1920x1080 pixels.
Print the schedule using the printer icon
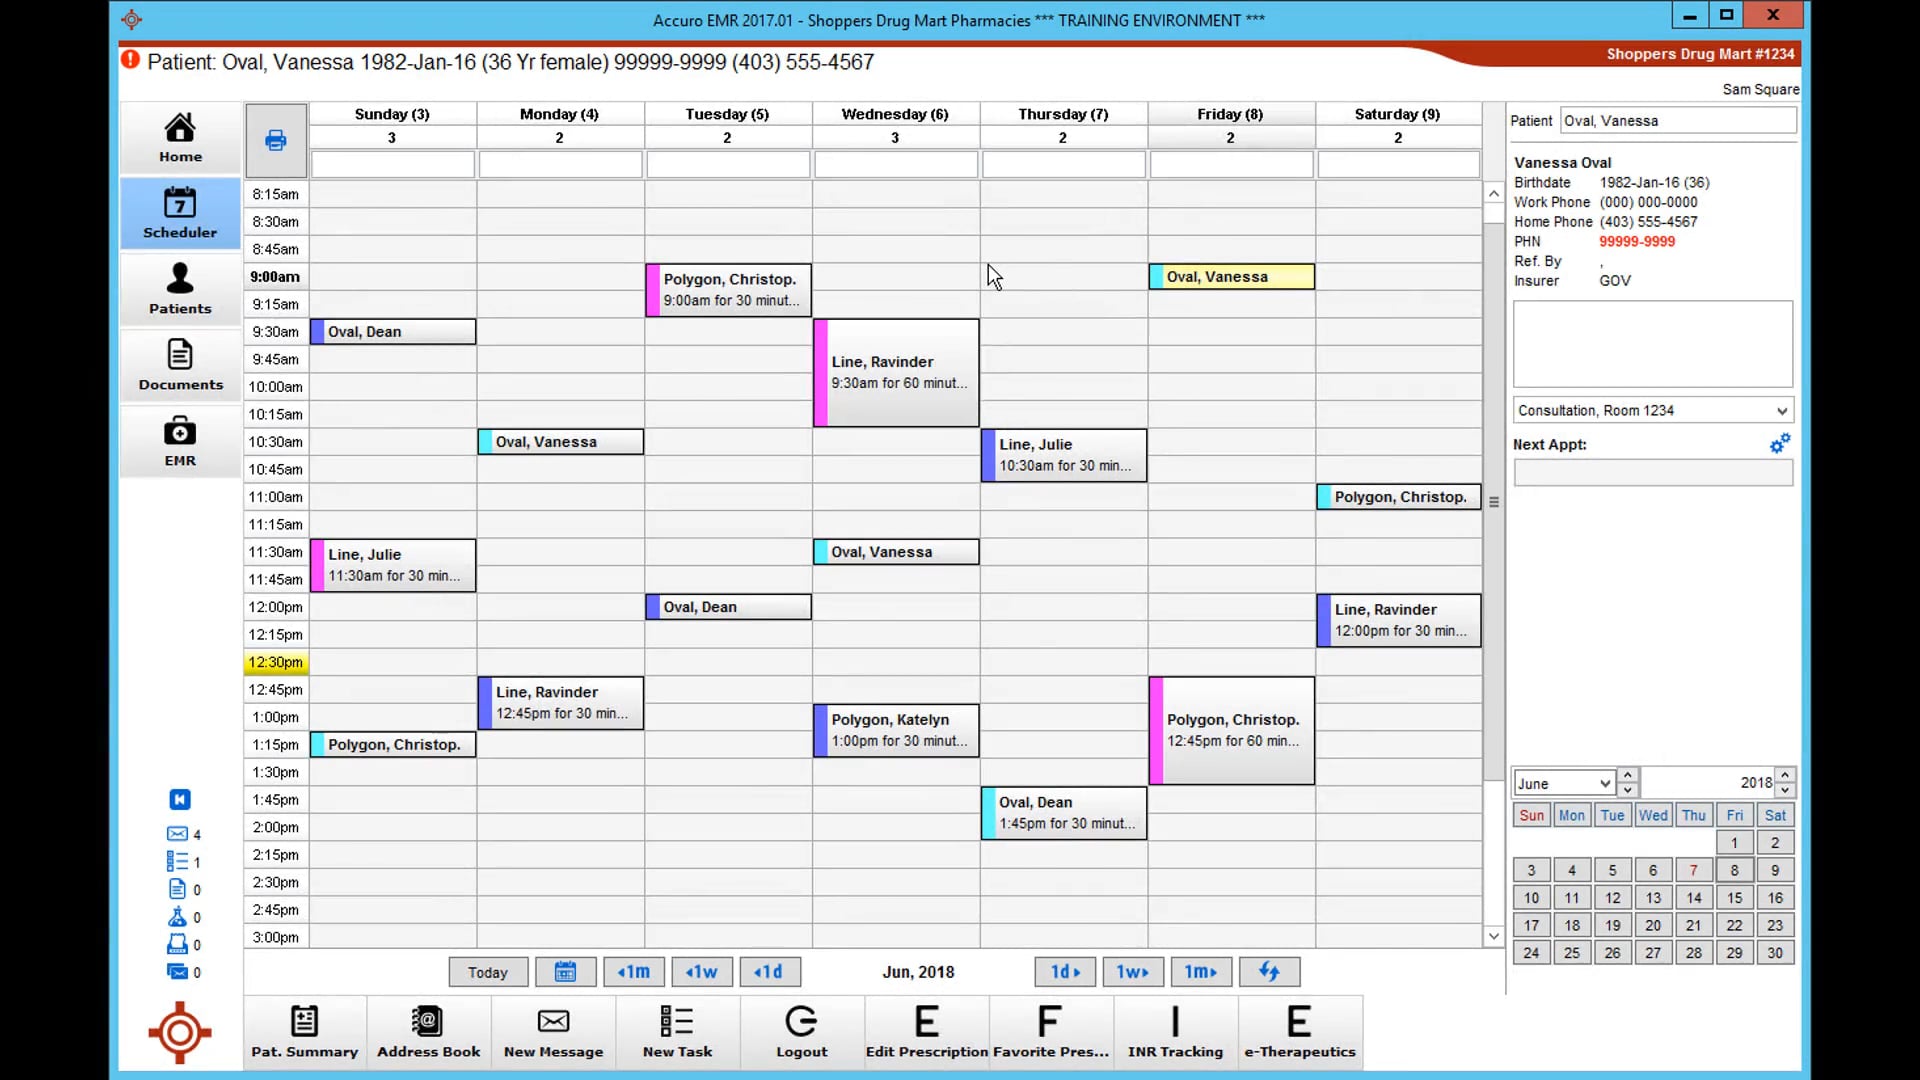click(275, 140)
